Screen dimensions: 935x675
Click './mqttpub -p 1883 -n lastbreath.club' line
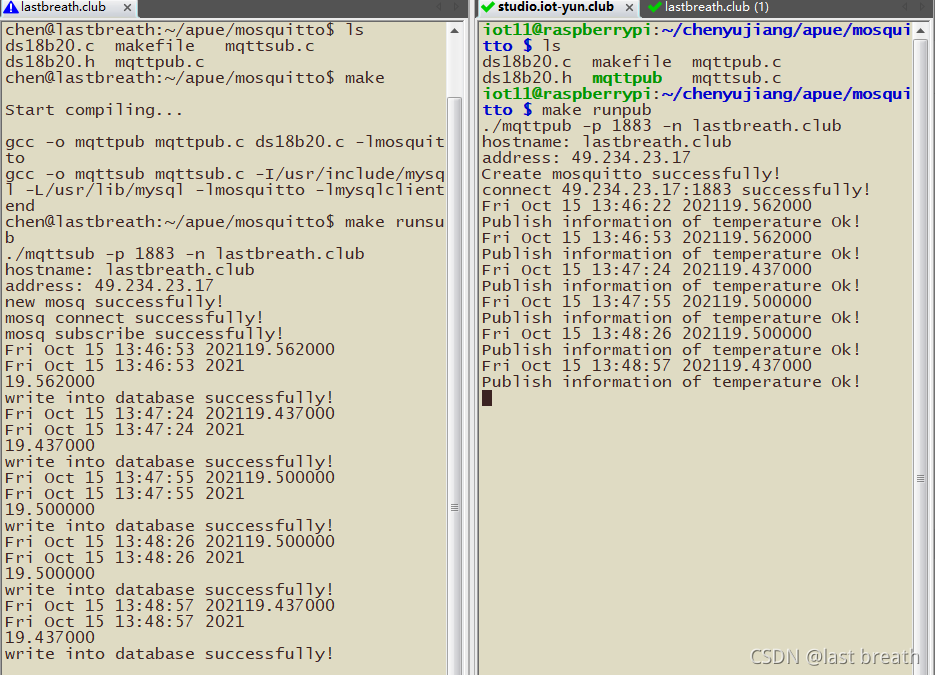point(662,126)
